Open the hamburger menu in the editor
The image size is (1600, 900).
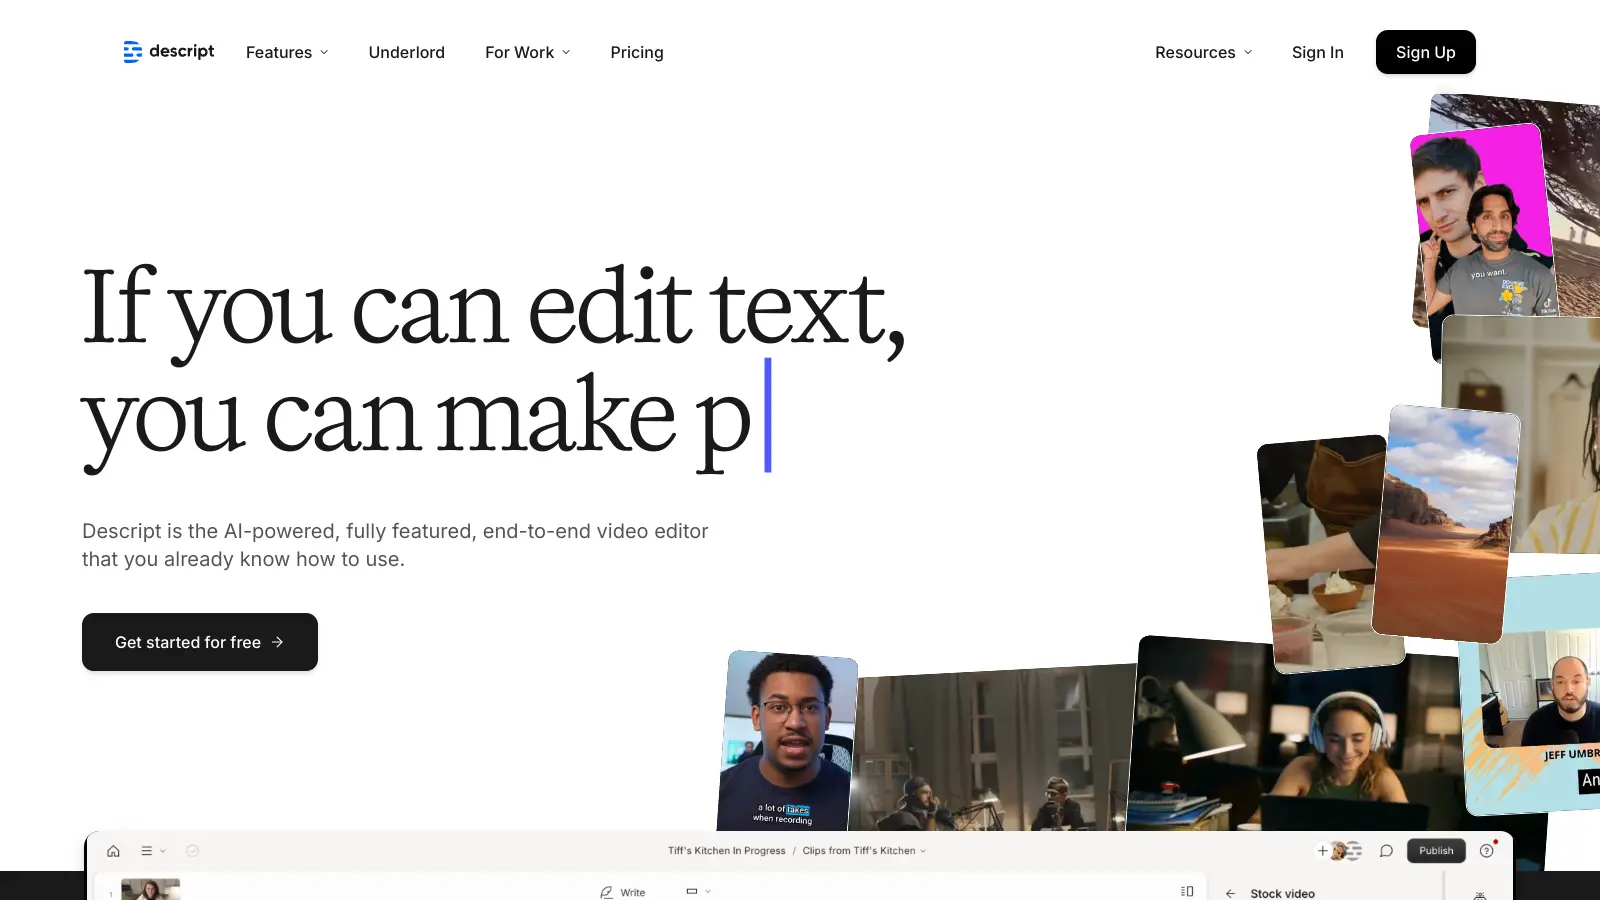click(x=146, y=850)
